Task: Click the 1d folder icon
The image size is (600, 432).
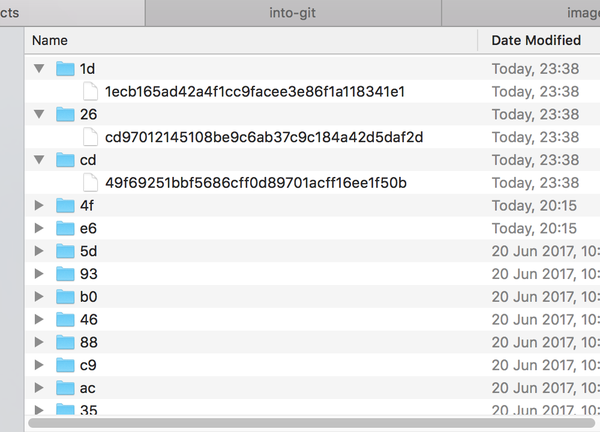Action: (66, 69)
